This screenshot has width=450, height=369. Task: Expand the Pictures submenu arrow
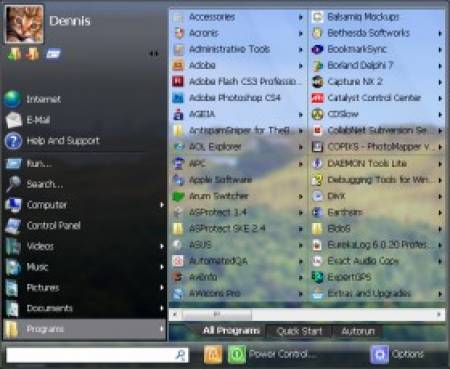(162, 288)
